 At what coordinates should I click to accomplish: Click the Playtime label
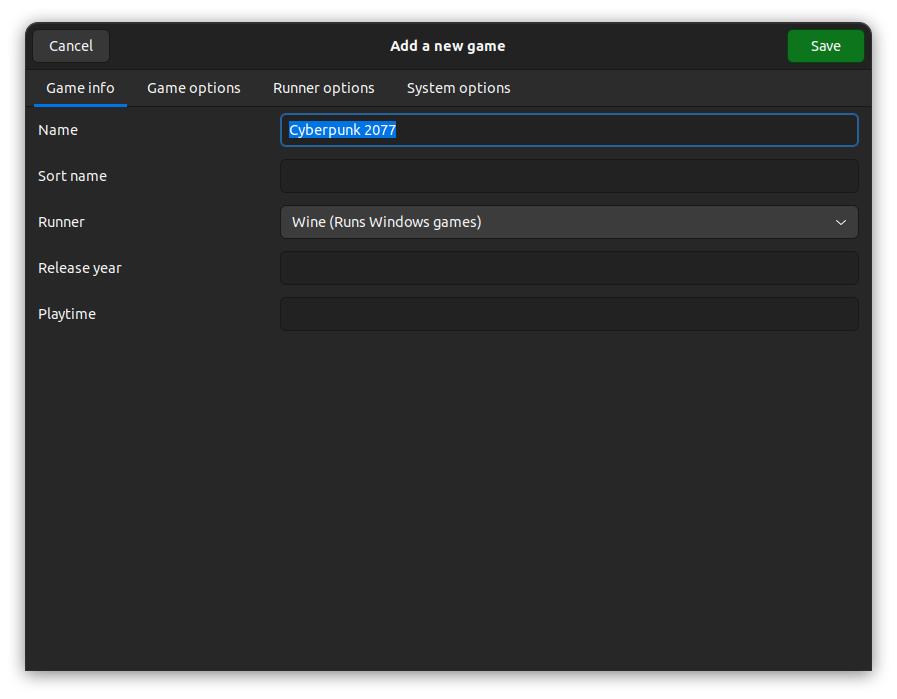coord(66,314)
